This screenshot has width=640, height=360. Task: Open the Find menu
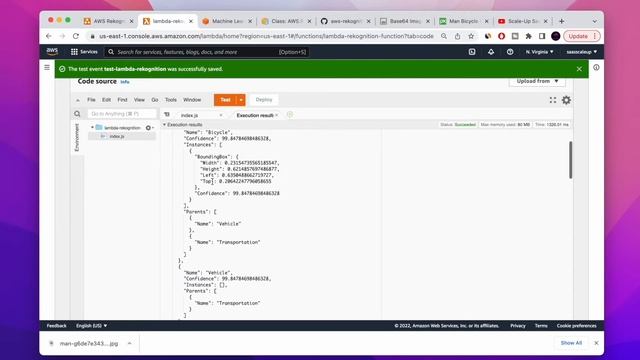[122, 100]
